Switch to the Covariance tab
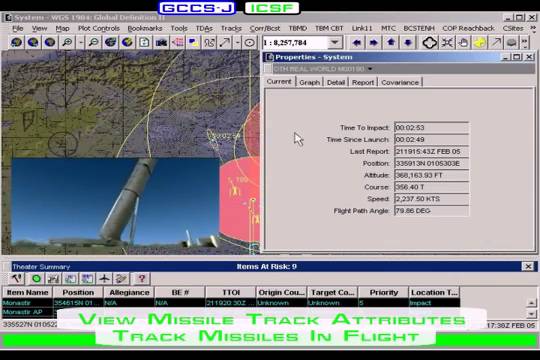Image resolution: width=540 pixels, height=360 pixels. click(x=400, y=82)
